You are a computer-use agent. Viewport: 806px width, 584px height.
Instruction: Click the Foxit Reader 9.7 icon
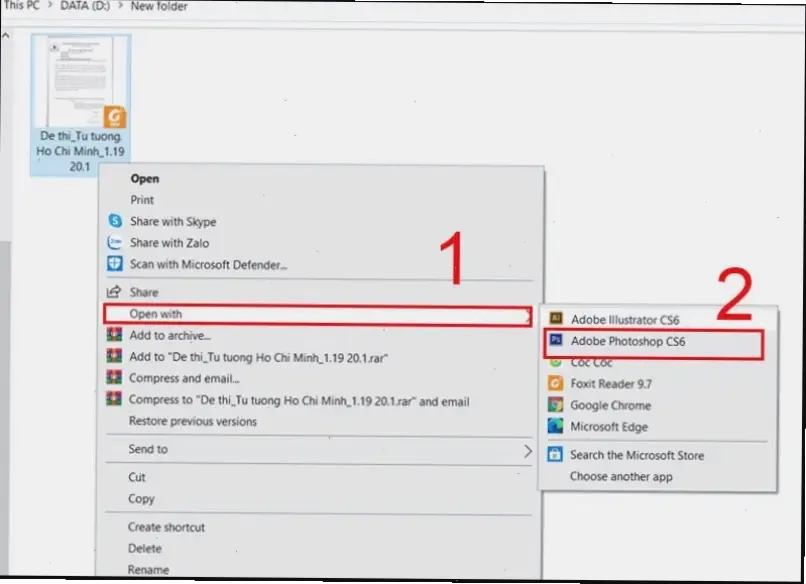point(554,383)
